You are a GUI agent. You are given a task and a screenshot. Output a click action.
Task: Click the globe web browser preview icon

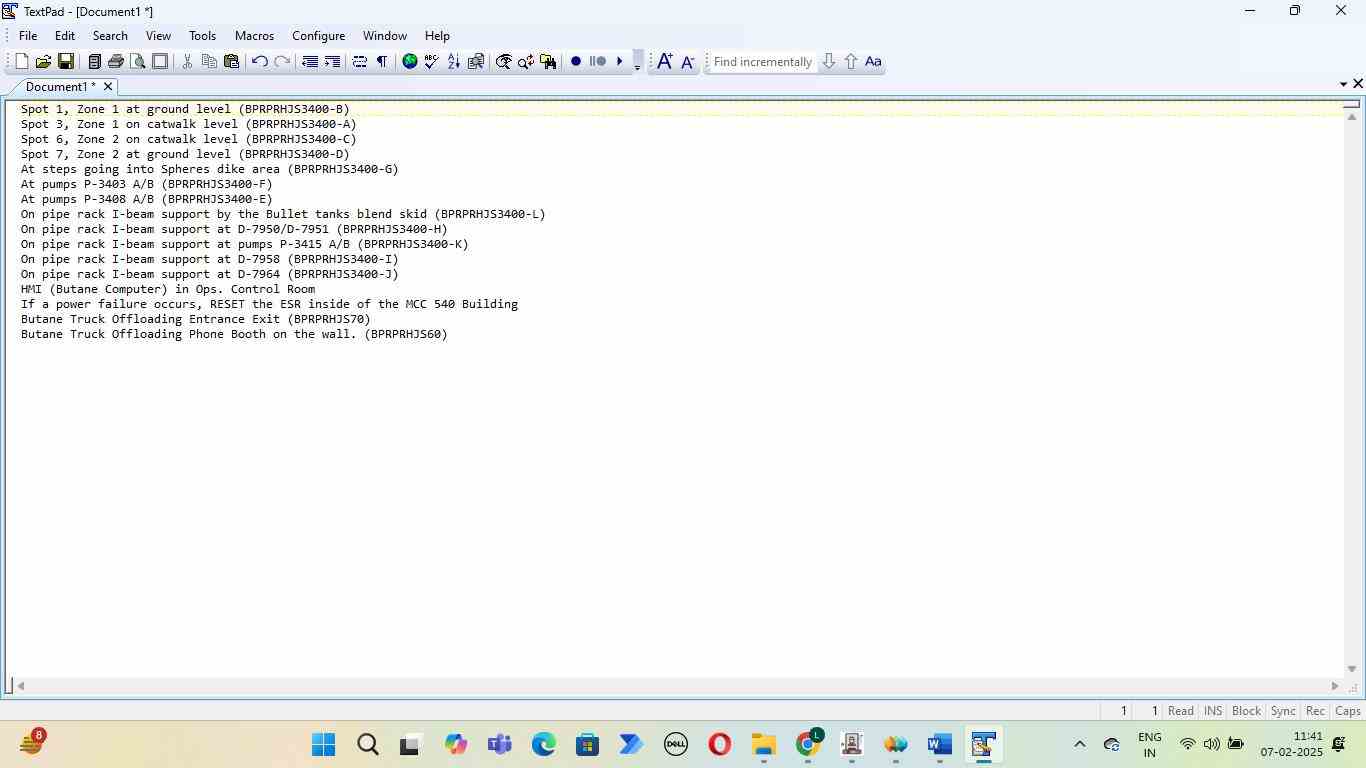[410, 62]
